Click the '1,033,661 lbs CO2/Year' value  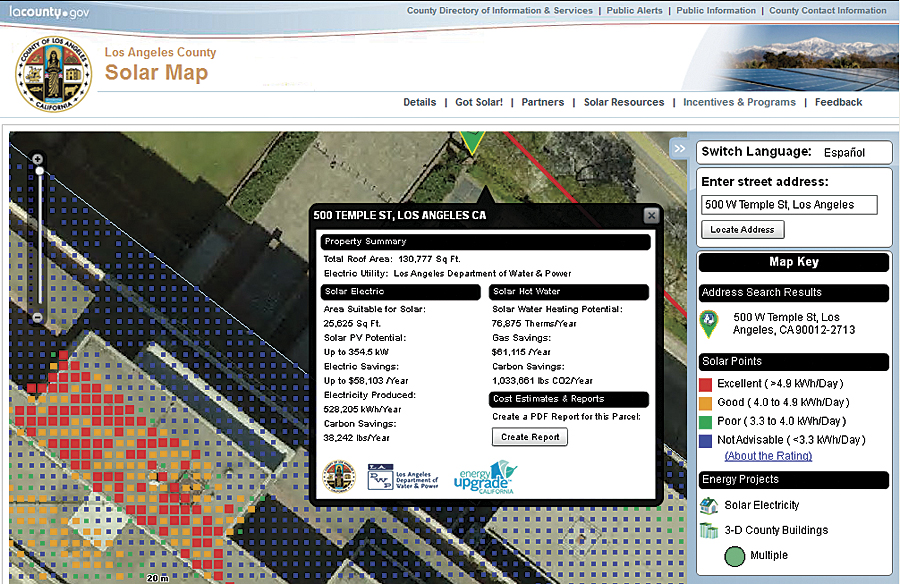[542, 381]
